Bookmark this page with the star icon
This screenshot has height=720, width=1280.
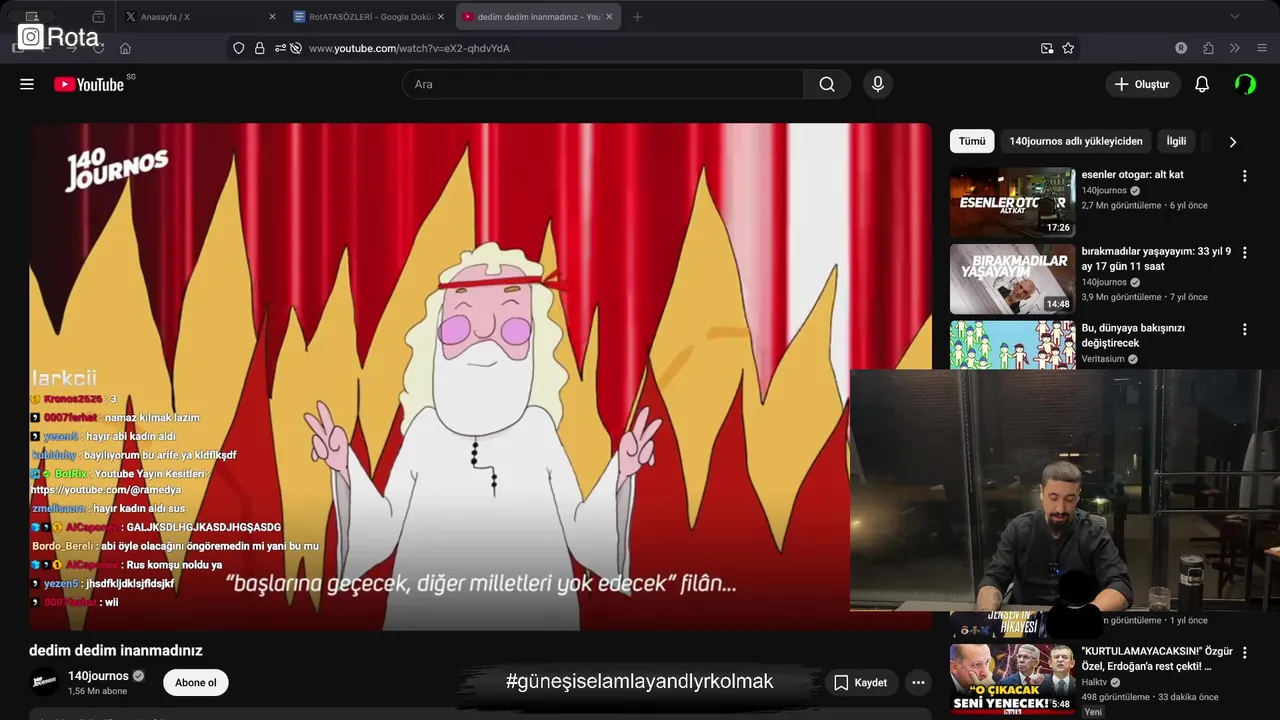point(1068,48)
